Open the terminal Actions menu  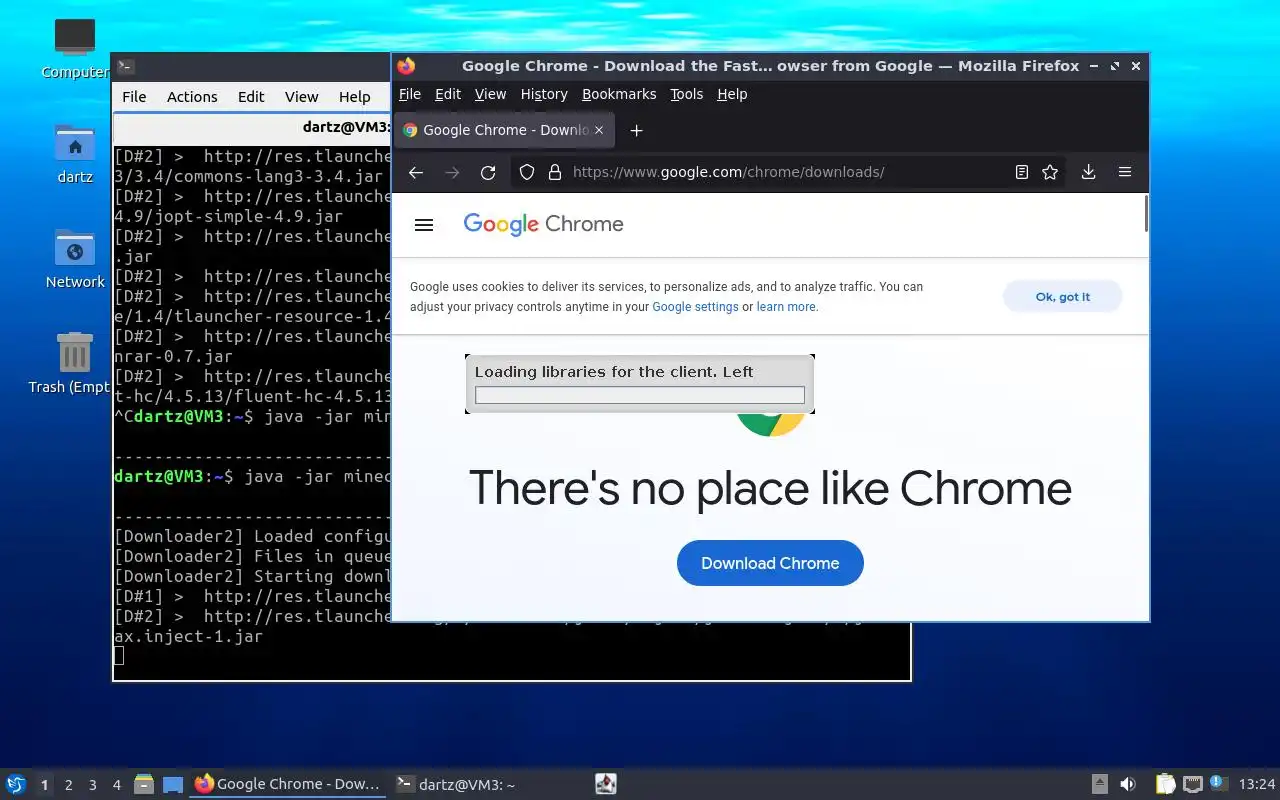[192, 97]
